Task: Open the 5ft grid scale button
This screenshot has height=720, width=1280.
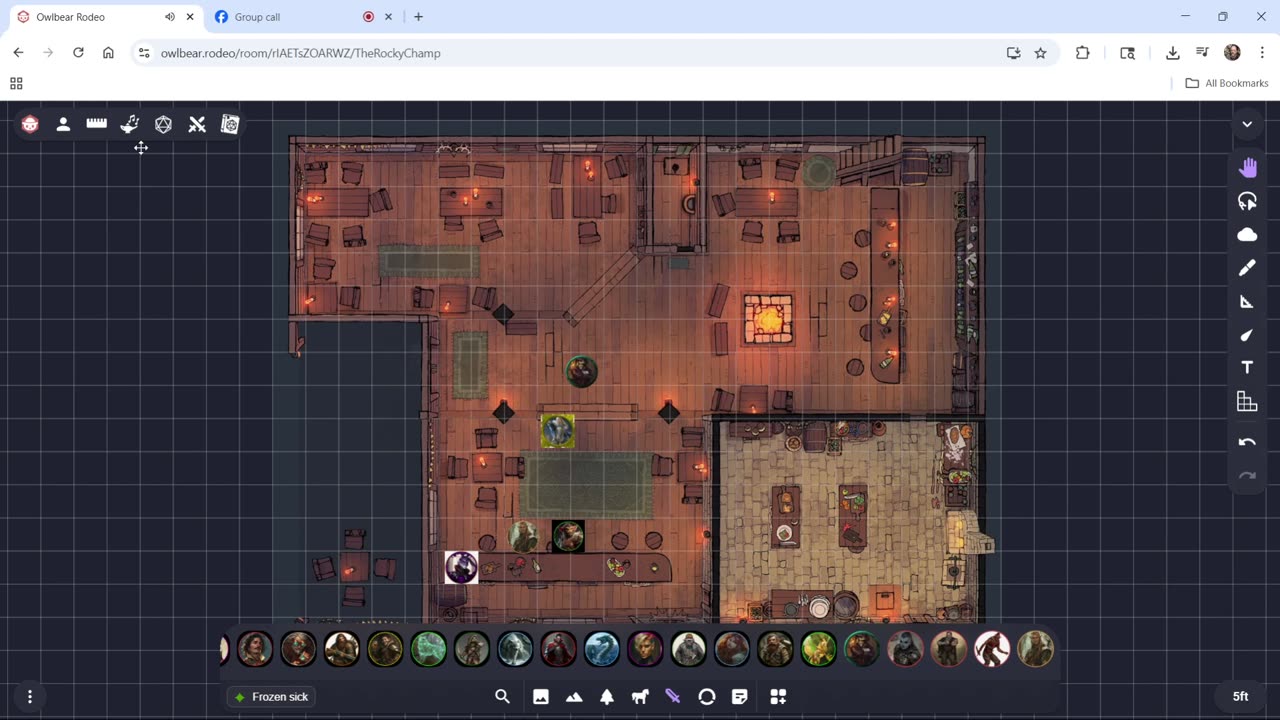Action: pyautogui.click(x=1240, y=696)
